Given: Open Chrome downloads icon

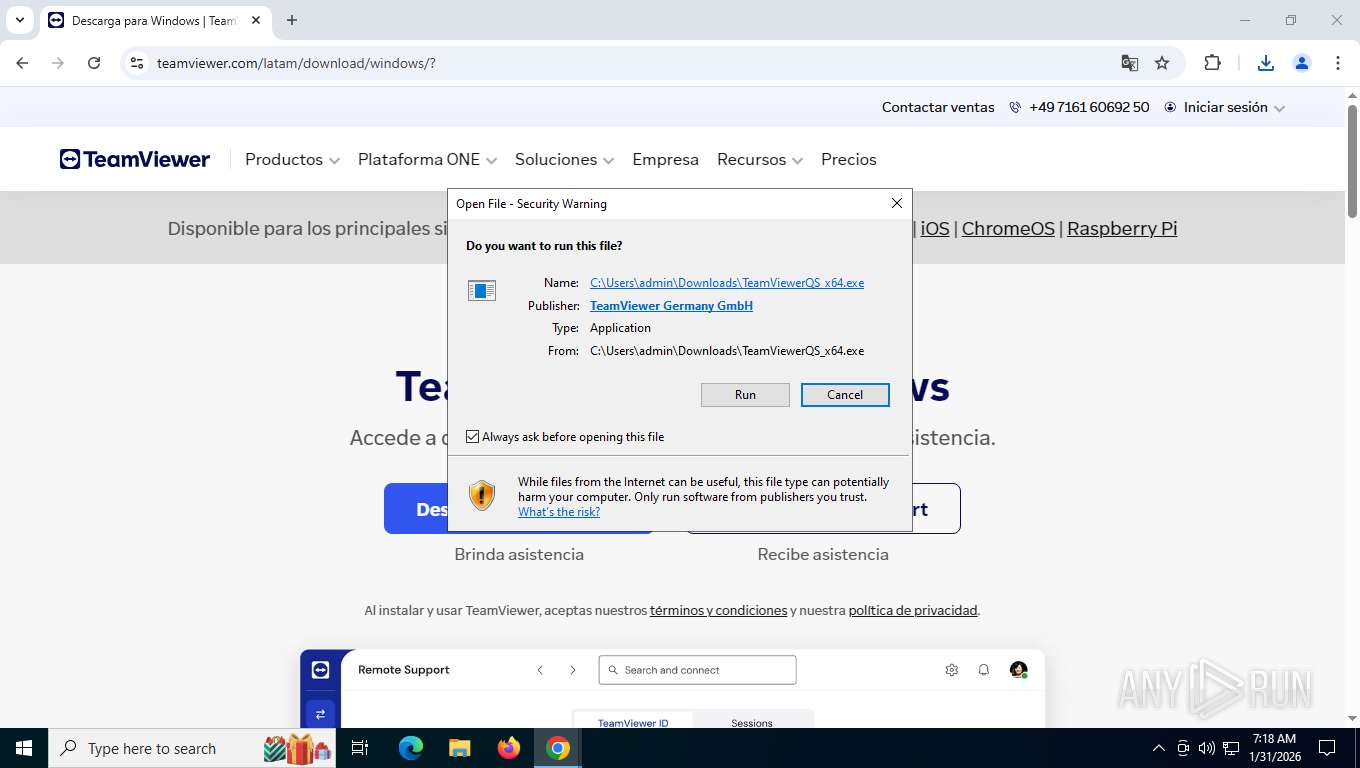Looking at the screenshot, I should pos(1266,63).
